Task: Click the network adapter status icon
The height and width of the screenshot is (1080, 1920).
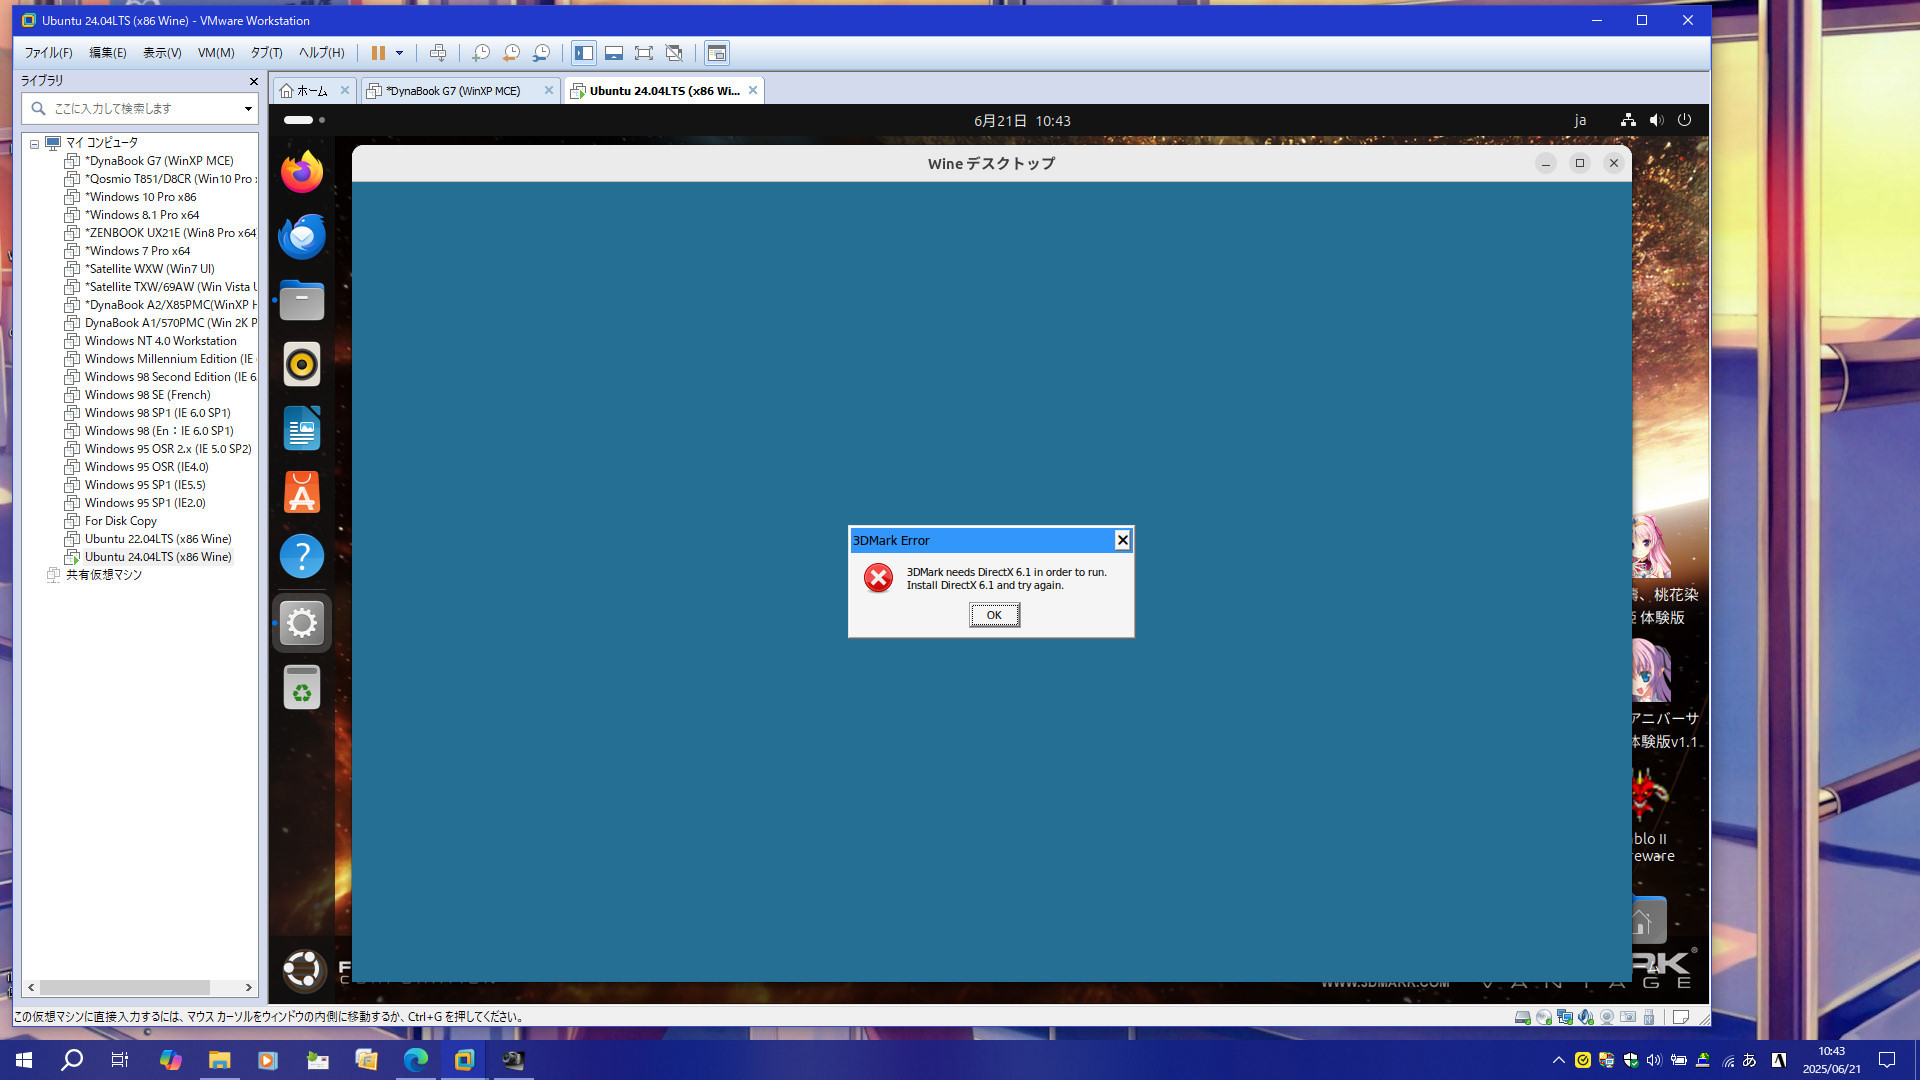Action: tap(1564, 1017)
